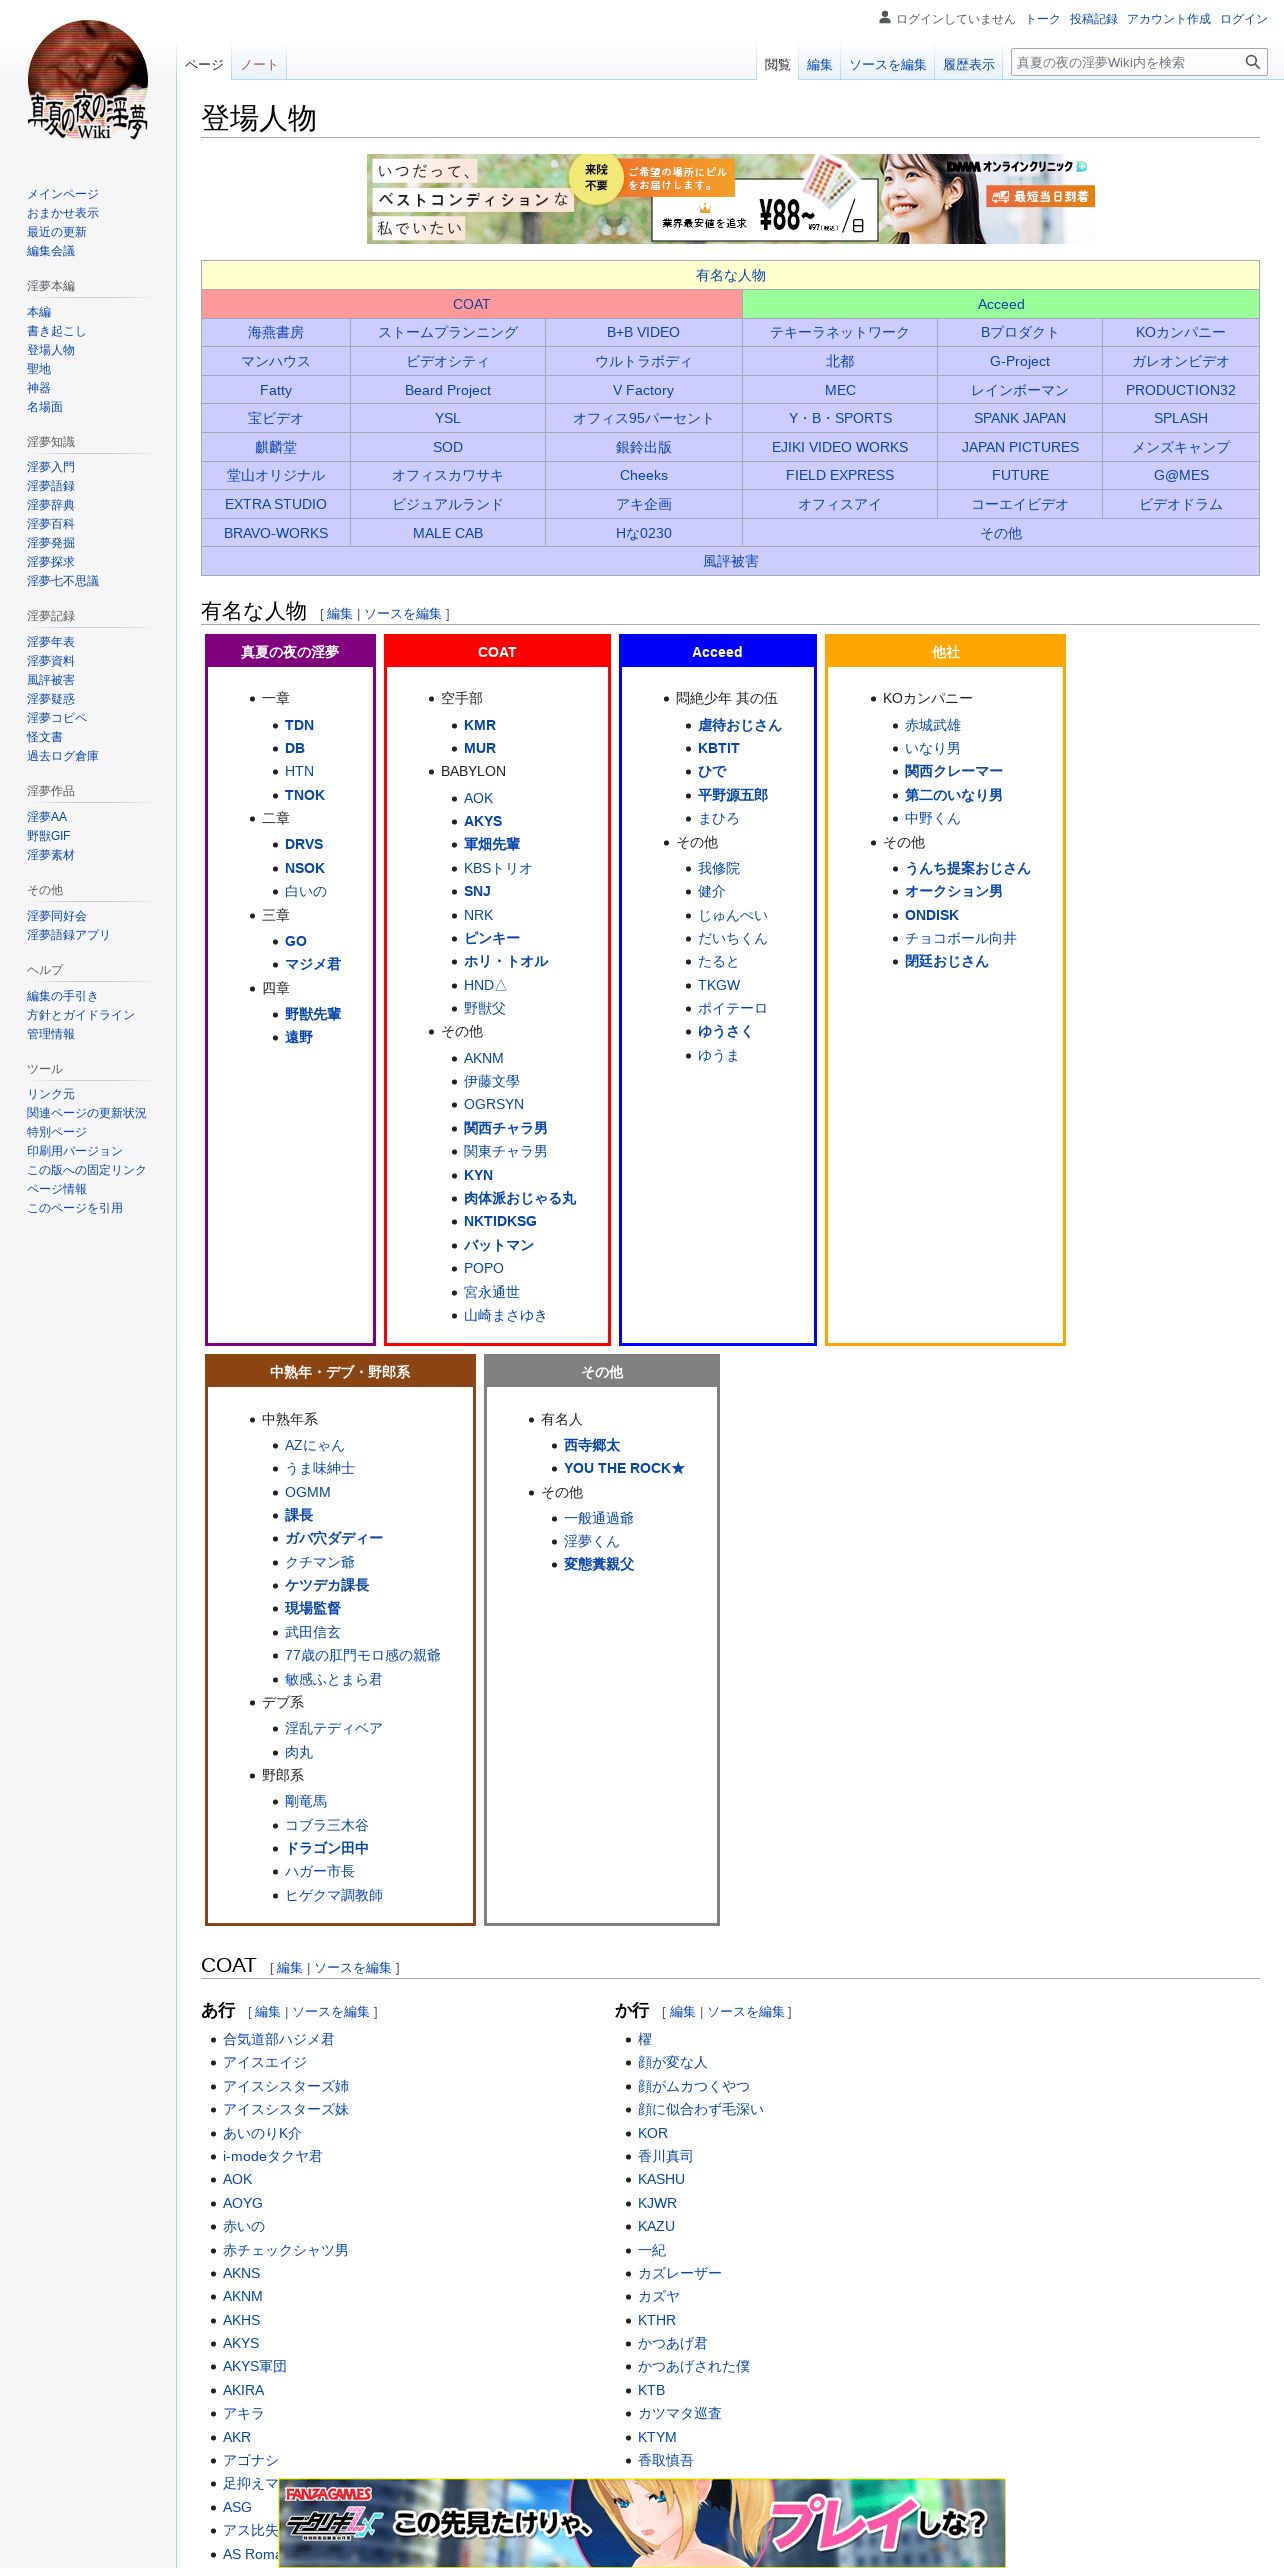This screenshot has width=1284, height=2568.
Task: Open 変態糞親父 link
Action: click(599, 1564)
